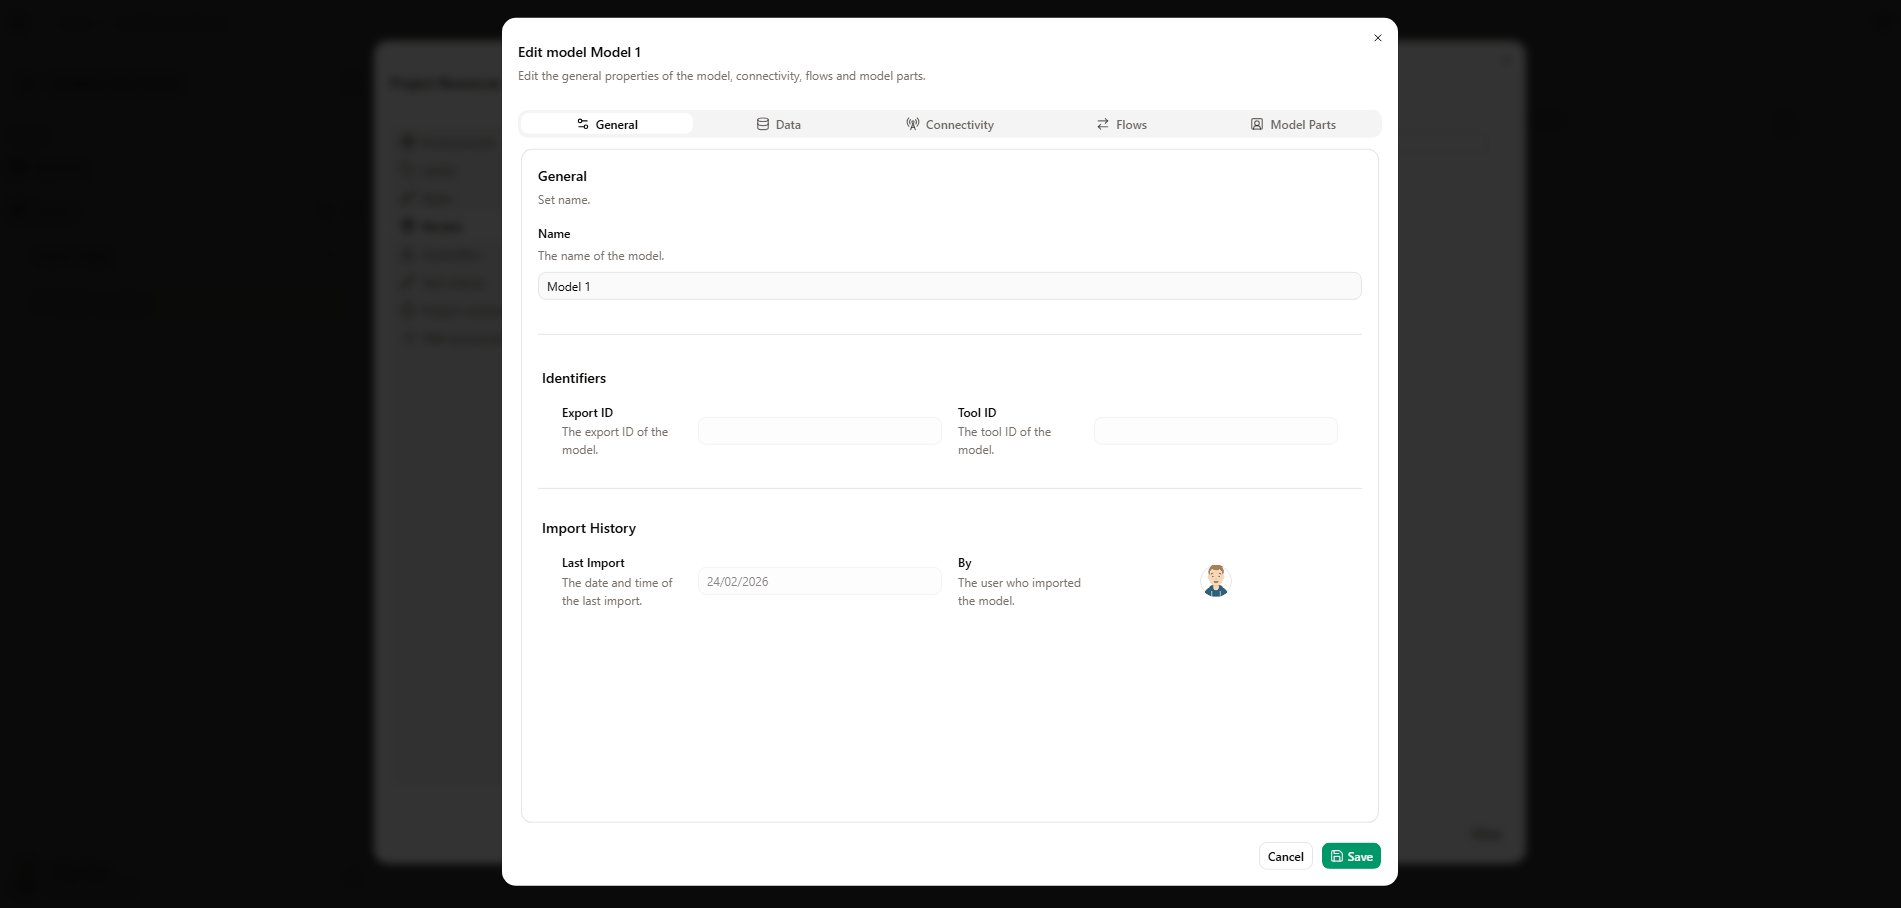1901x908 pixels.
Task: Click the arrows icon on the Flows tab
Action: pos(1103,124)
